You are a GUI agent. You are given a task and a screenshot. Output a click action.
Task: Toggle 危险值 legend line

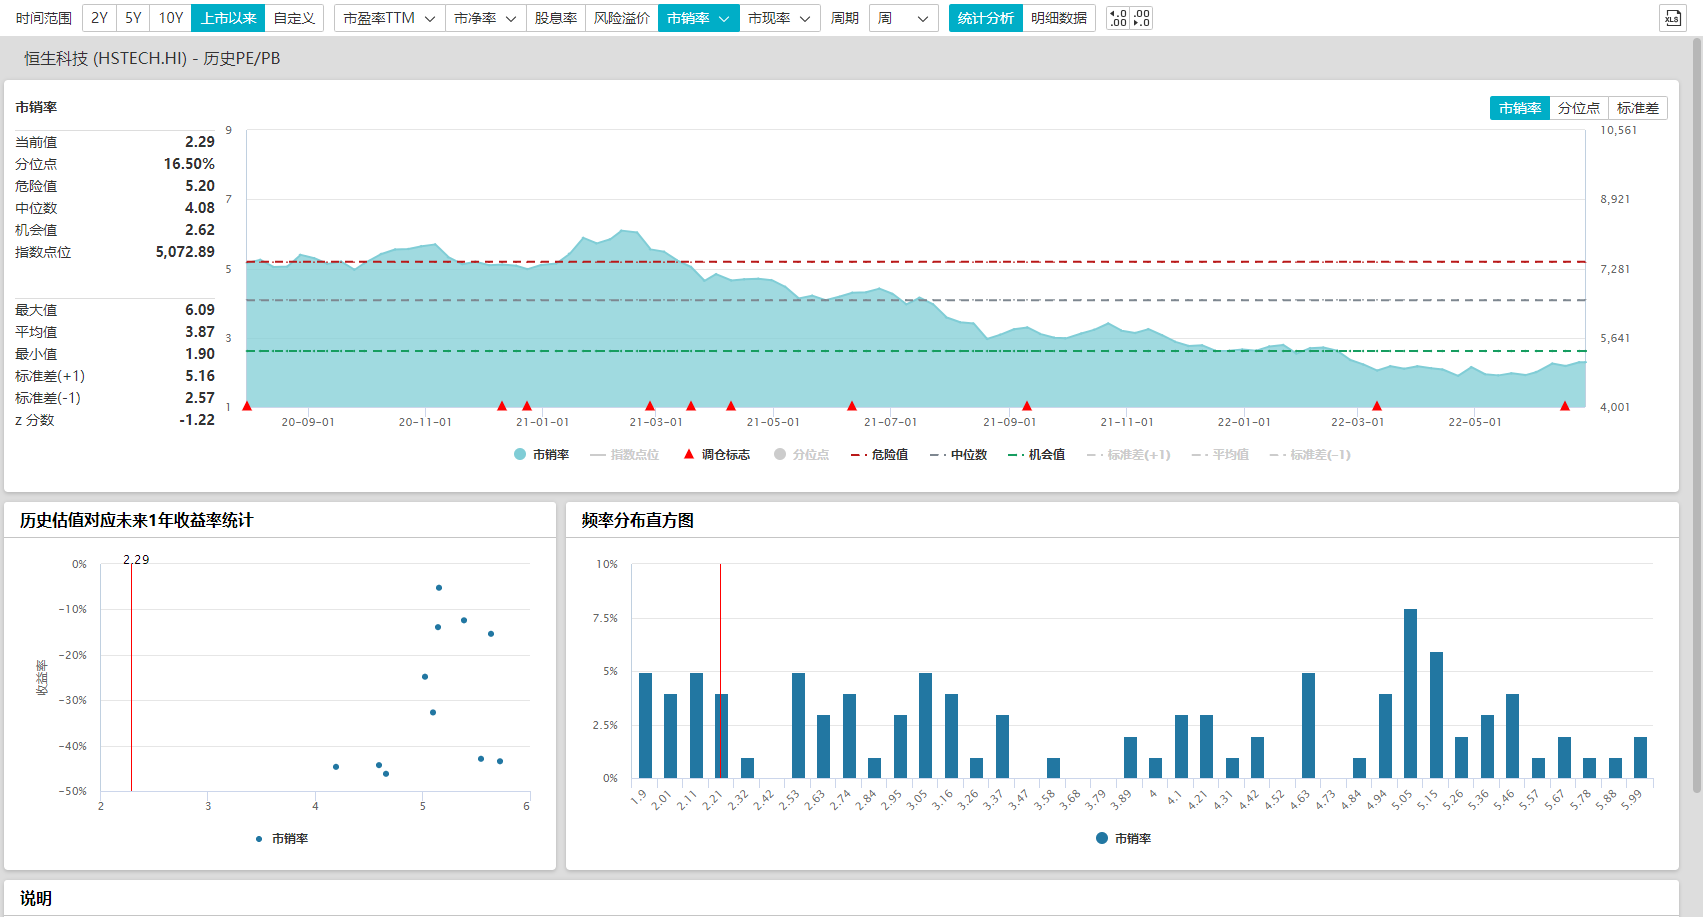[879, 454]
